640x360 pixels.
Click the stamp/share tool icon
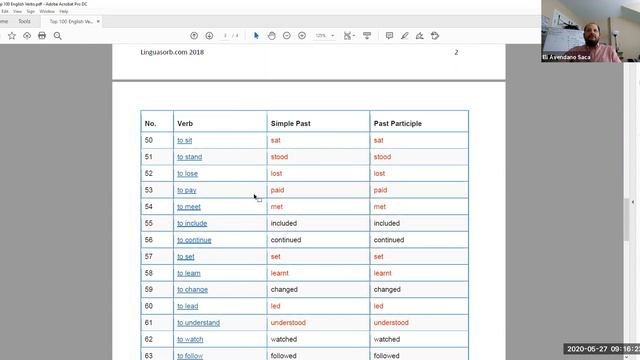tap(435, 36)
